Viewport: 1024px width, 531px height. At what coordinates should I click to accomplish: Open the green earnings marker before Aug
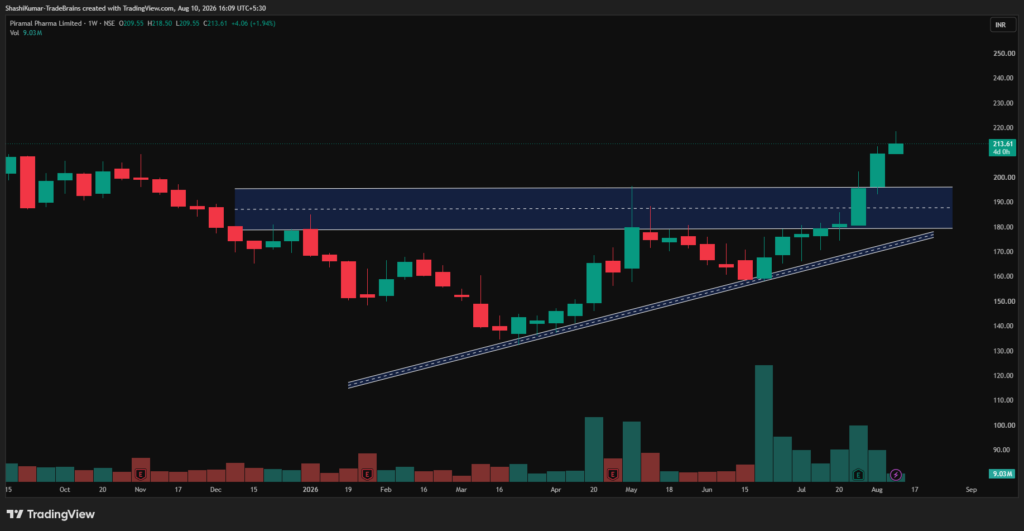(858, 475)
